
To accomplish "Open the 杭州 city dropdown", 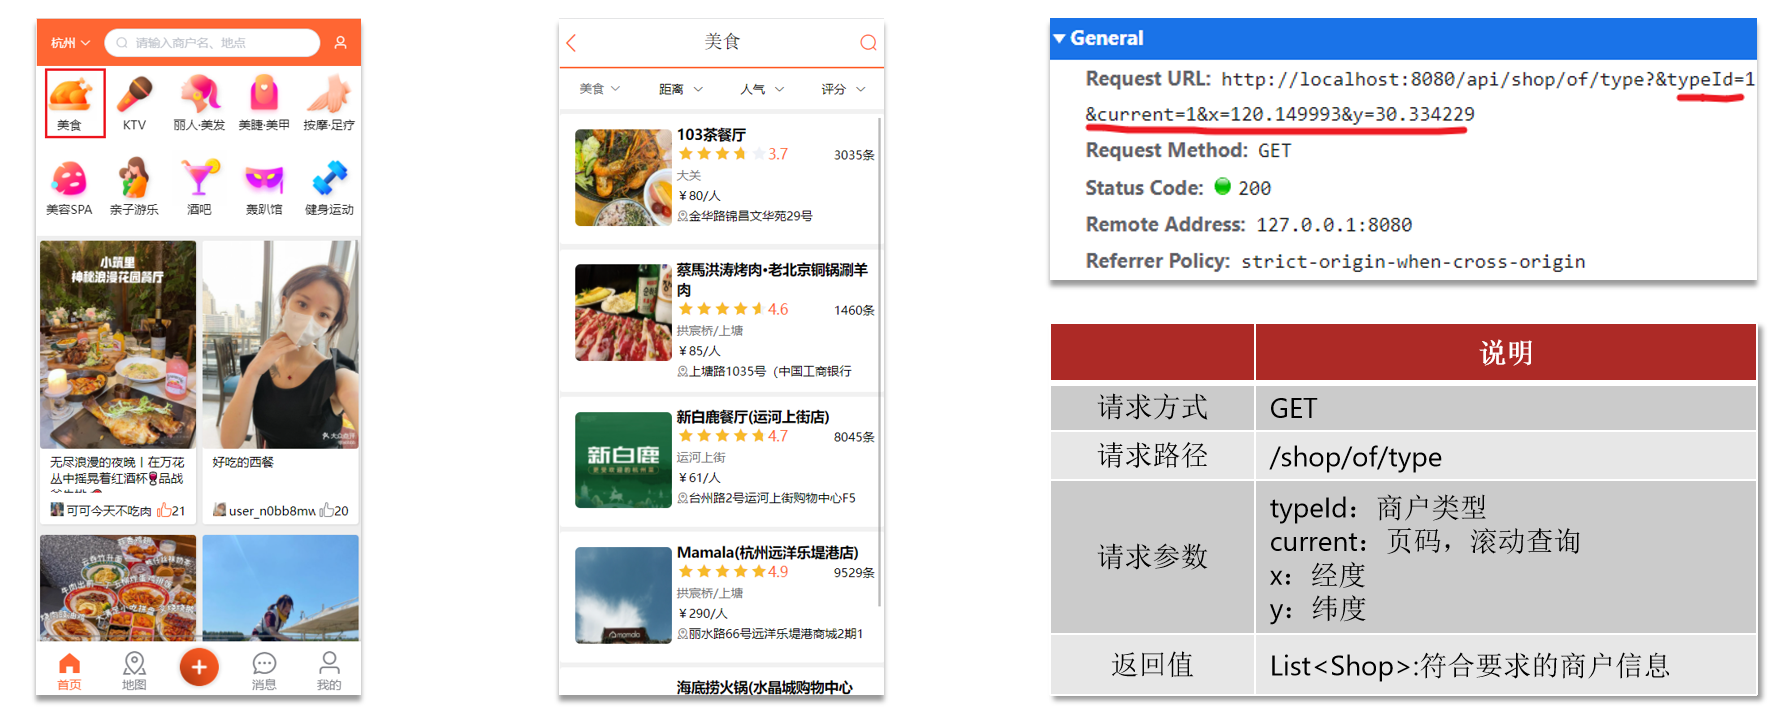I will [70, 43].
